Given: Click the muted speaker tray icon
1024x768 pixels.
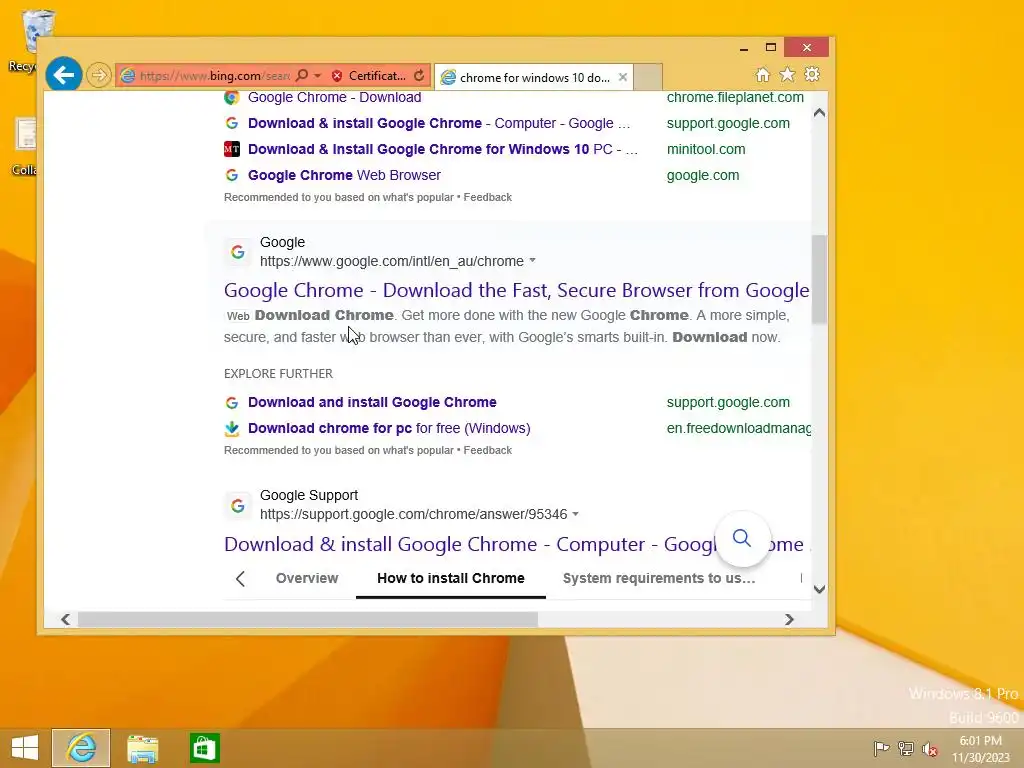Looking at the screenshot, I should point(930,749).
